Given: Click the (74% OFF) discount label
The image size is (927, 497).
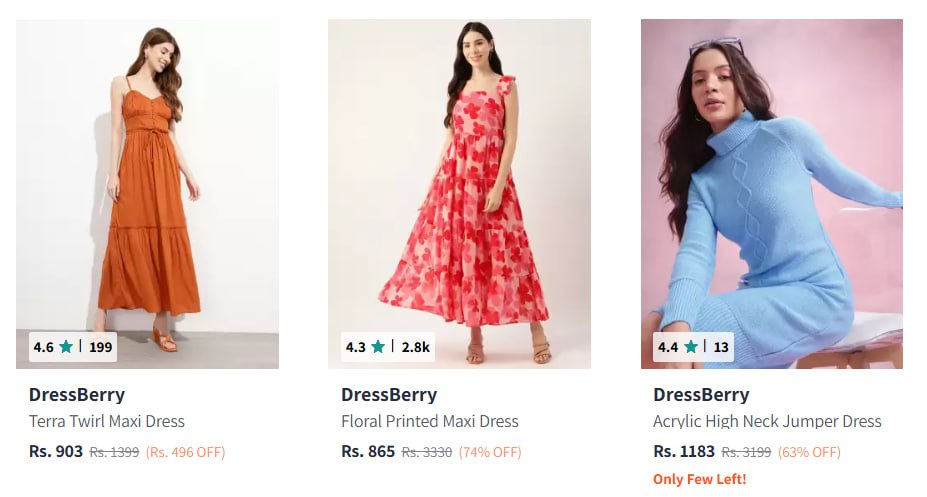Looking at the screenshot, I should (490, 452).
